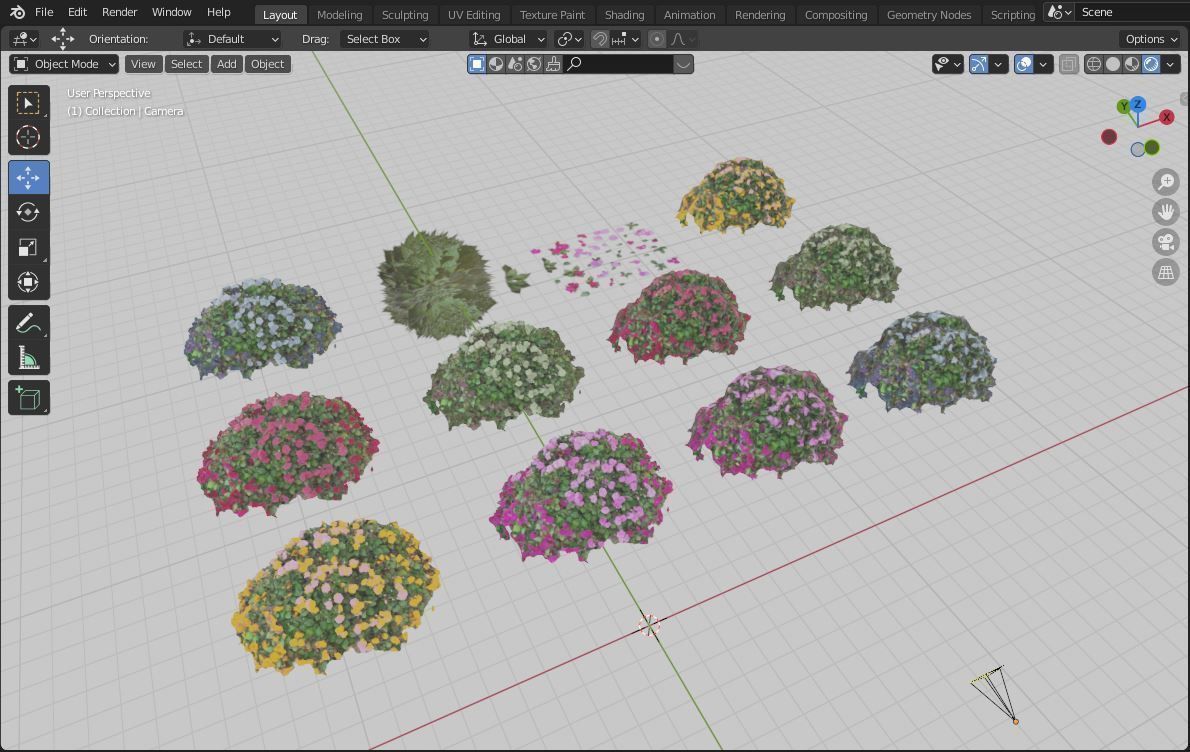
Task: Toggle X-Ray mode button
Action: tap(1069, 65)
